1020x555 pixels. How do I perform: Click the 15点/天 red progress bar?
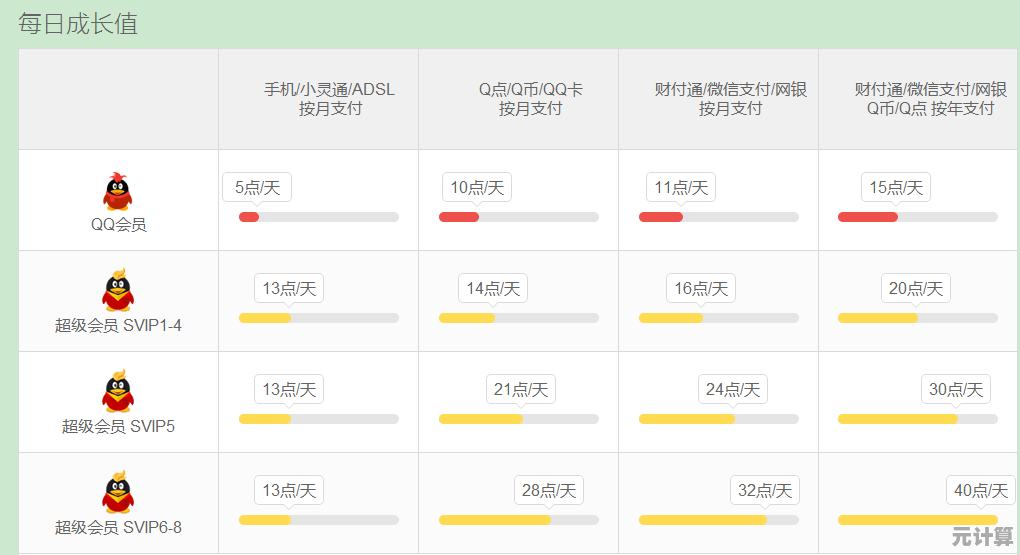click(917, 217)
